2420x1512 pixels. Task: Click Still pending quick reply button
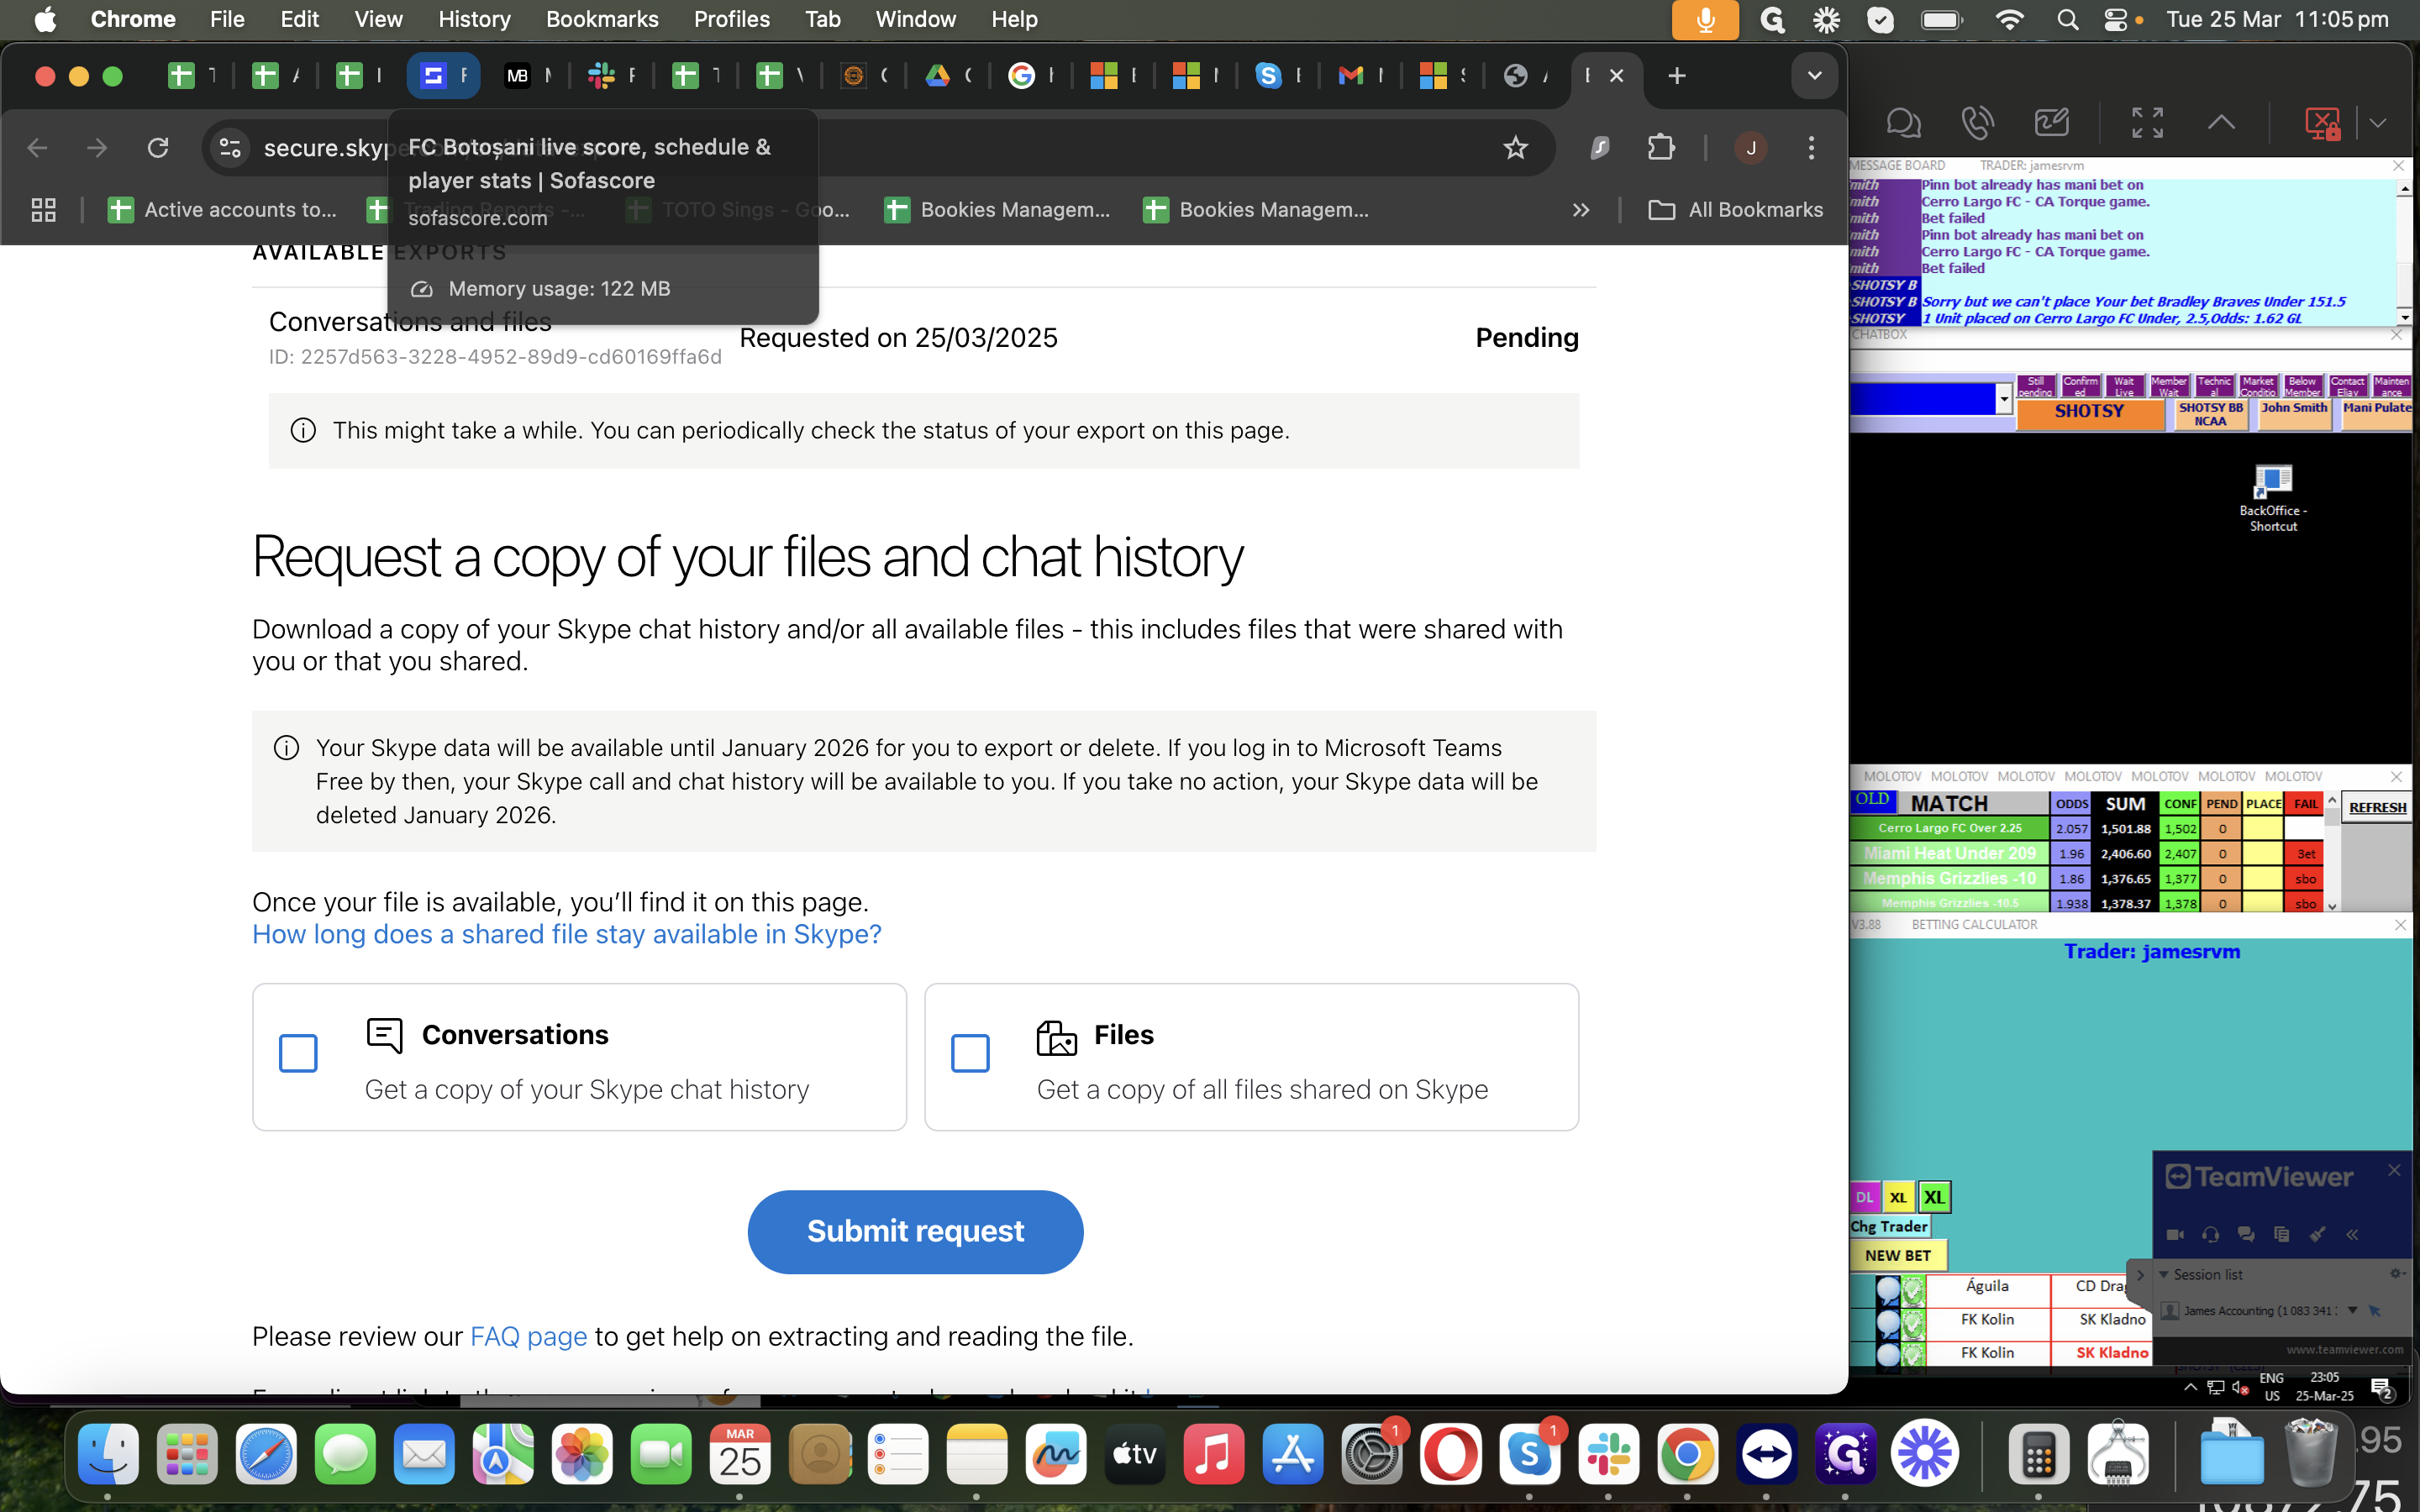pos(2035,386)
